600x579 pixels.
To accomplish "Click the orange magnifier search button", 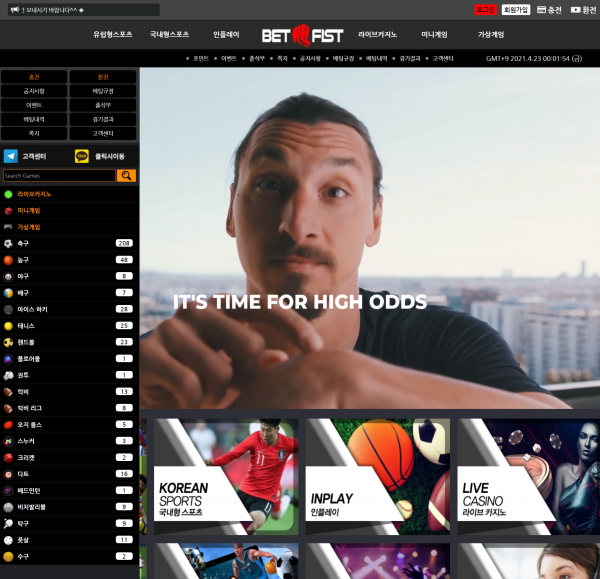I will click(126, 176).
